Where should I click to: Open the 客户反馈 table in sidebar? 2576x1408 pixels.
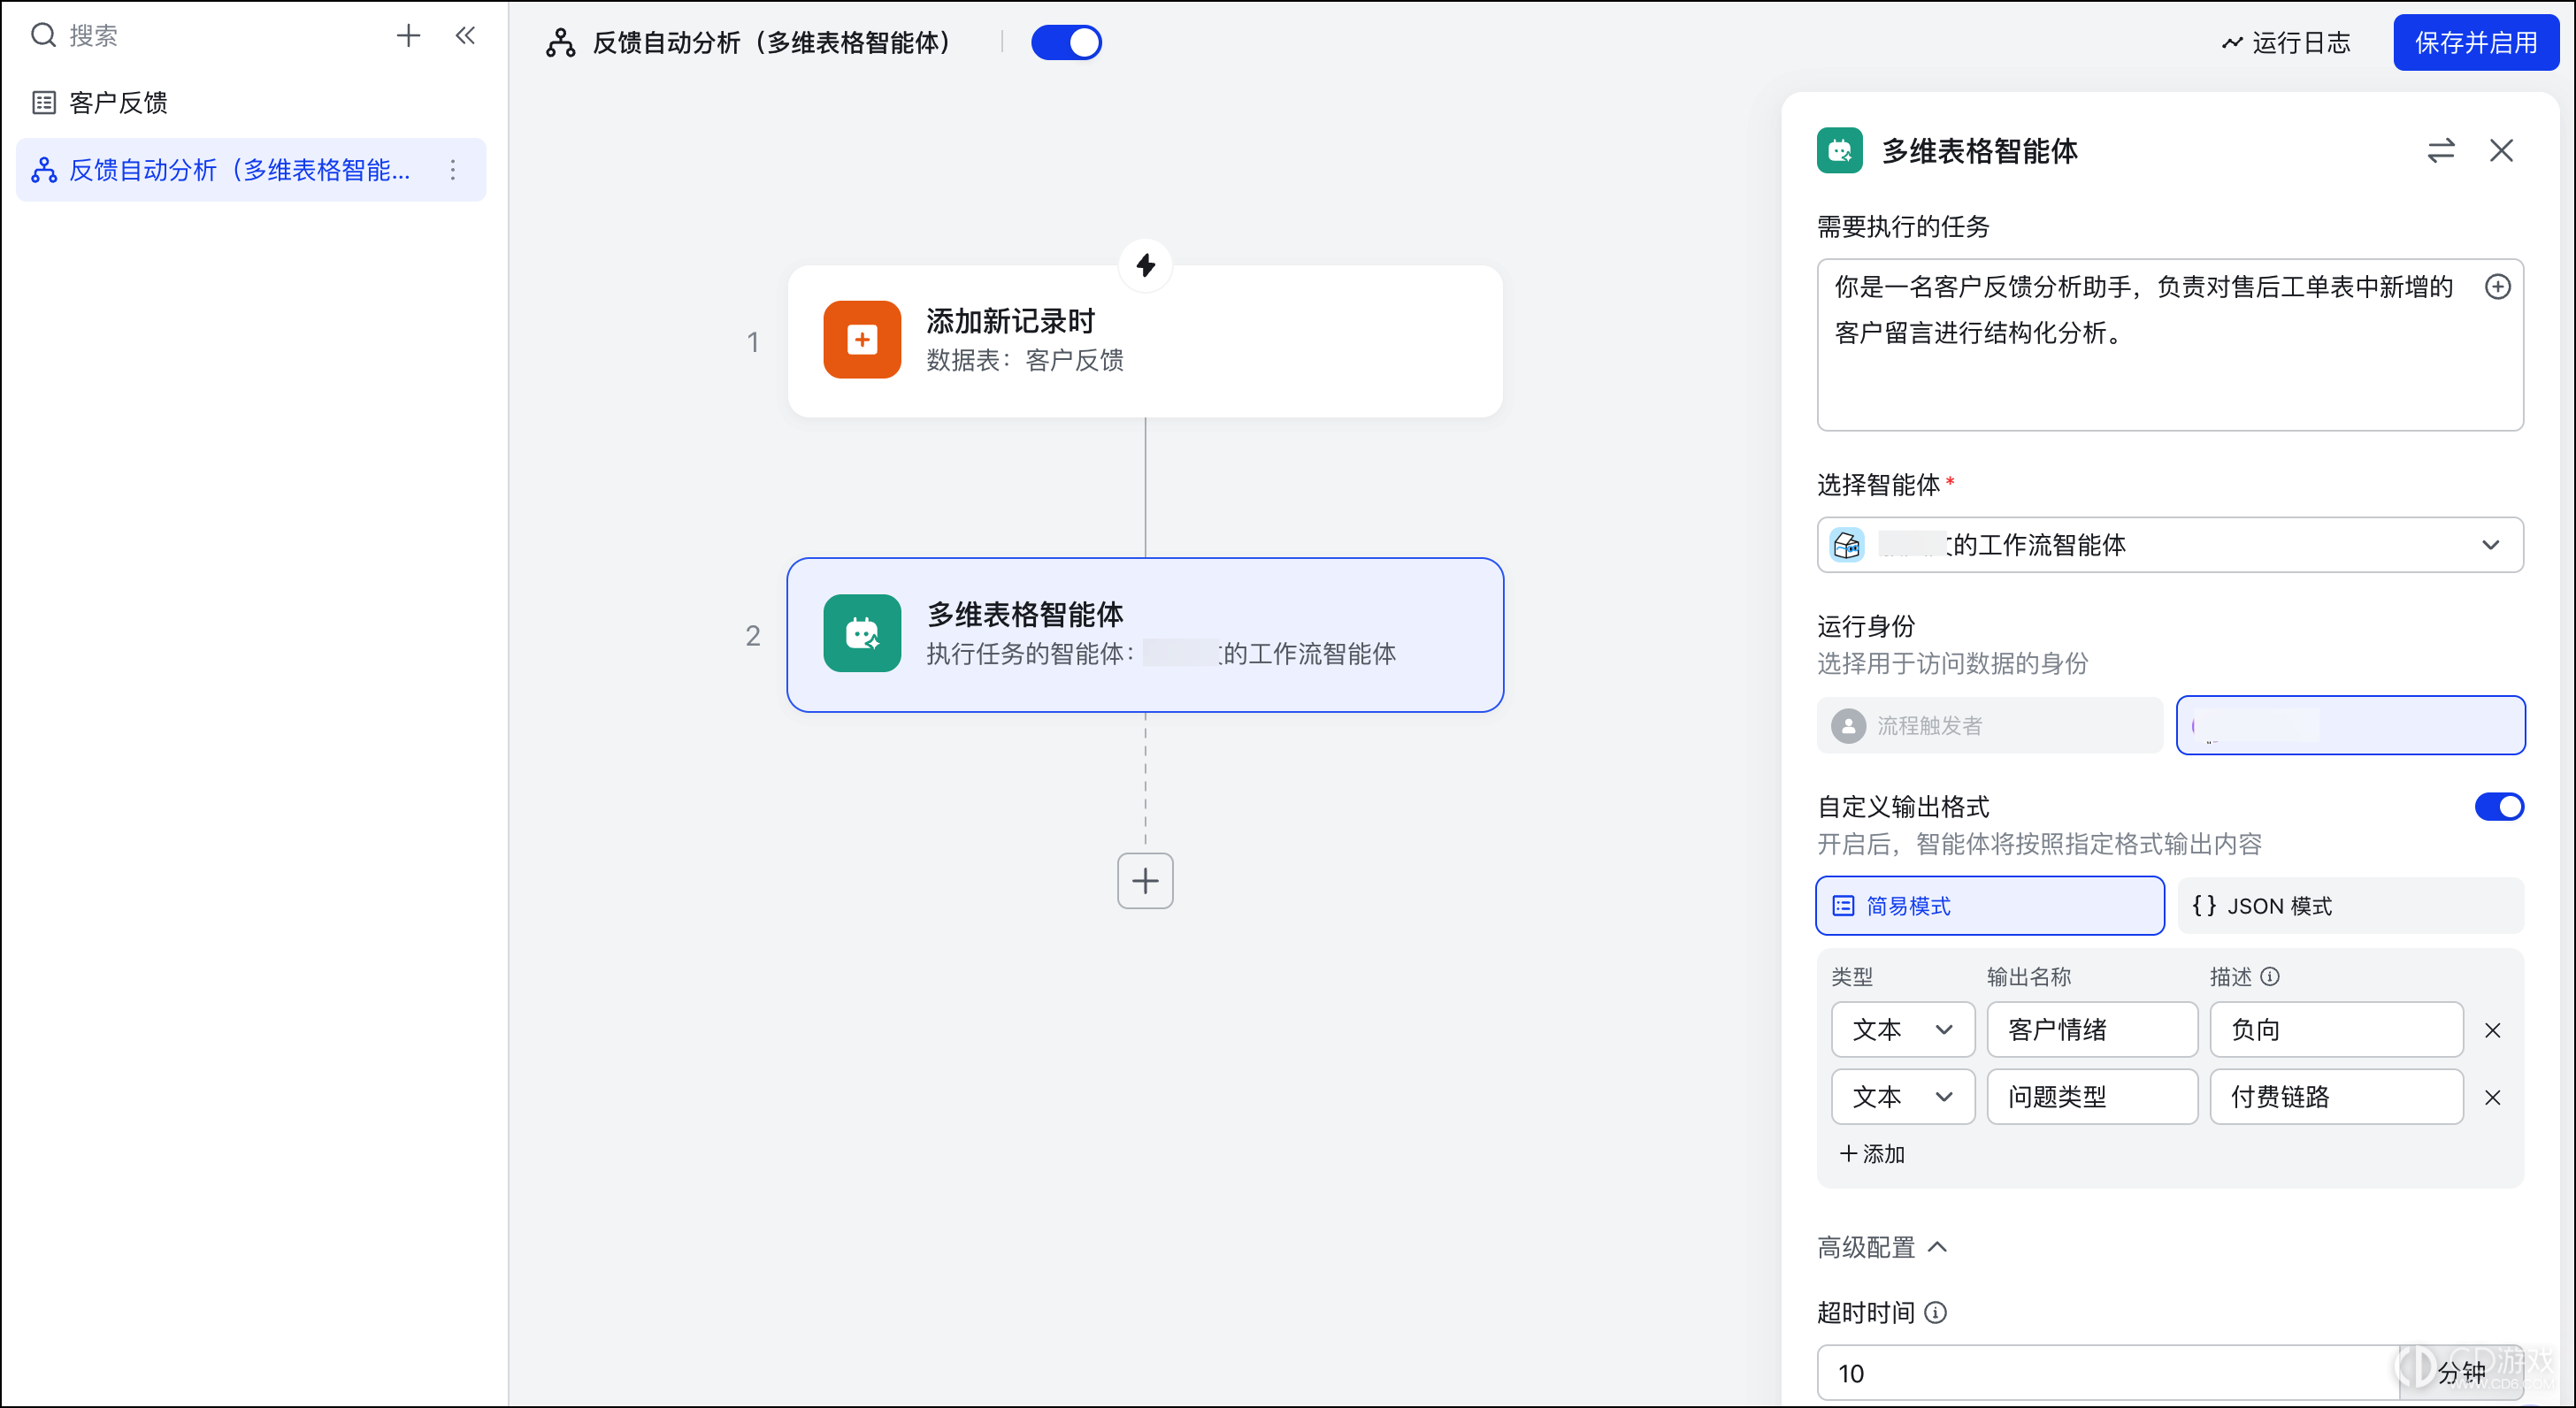tap(251, 102)
